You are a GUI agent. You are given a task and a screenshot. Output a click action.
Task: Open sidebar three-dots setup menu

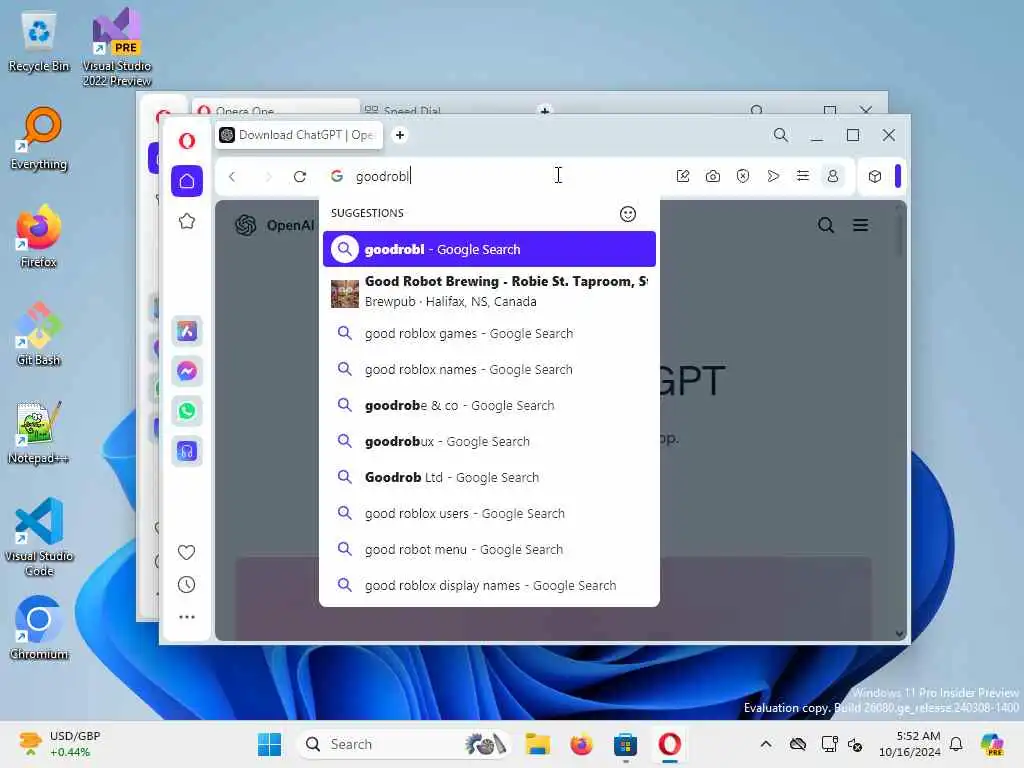pyautogui.click(x=187, y=616)
